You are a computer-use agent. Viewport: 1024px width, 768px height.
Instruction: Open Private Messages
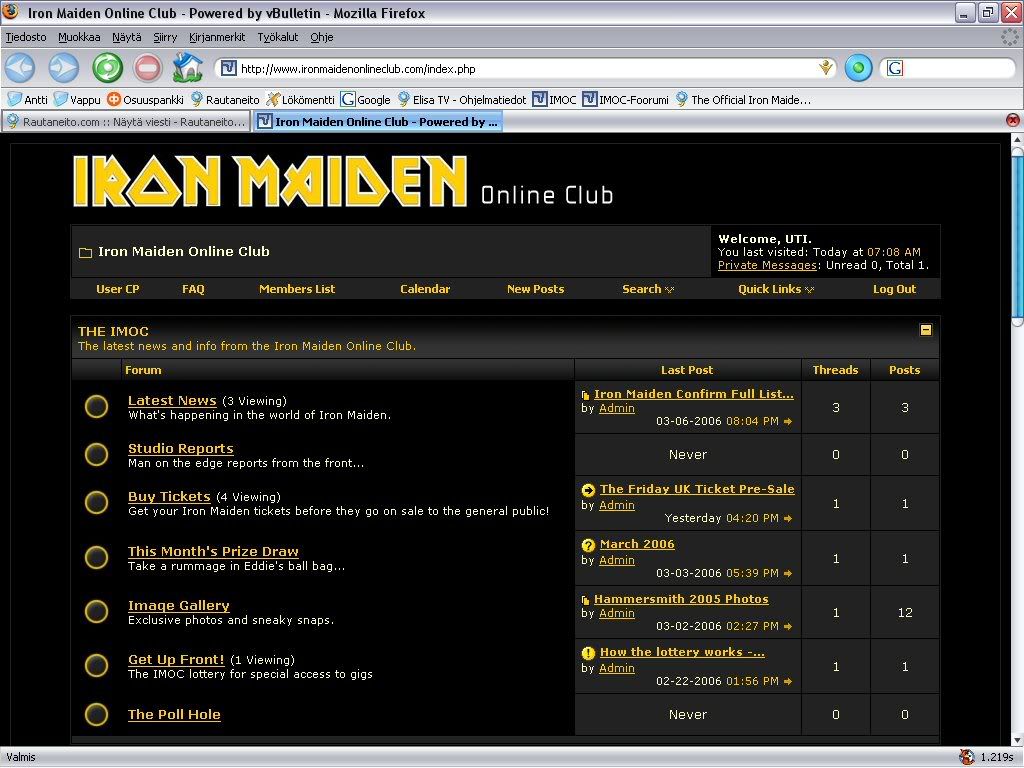[767, 265]
